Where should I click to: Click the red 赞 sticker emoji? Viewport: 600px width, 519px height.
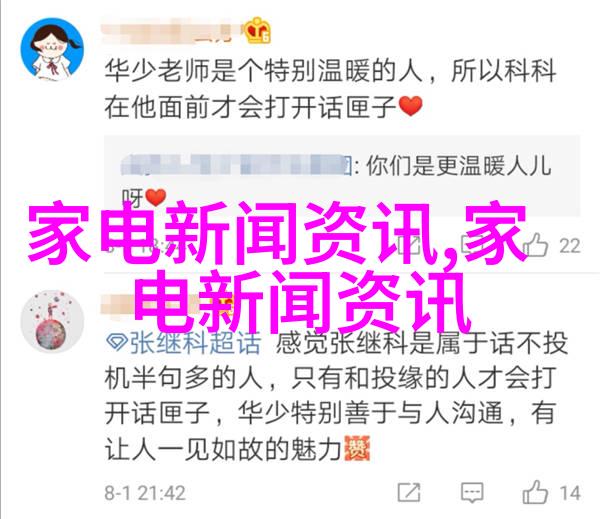coord(357,448)
